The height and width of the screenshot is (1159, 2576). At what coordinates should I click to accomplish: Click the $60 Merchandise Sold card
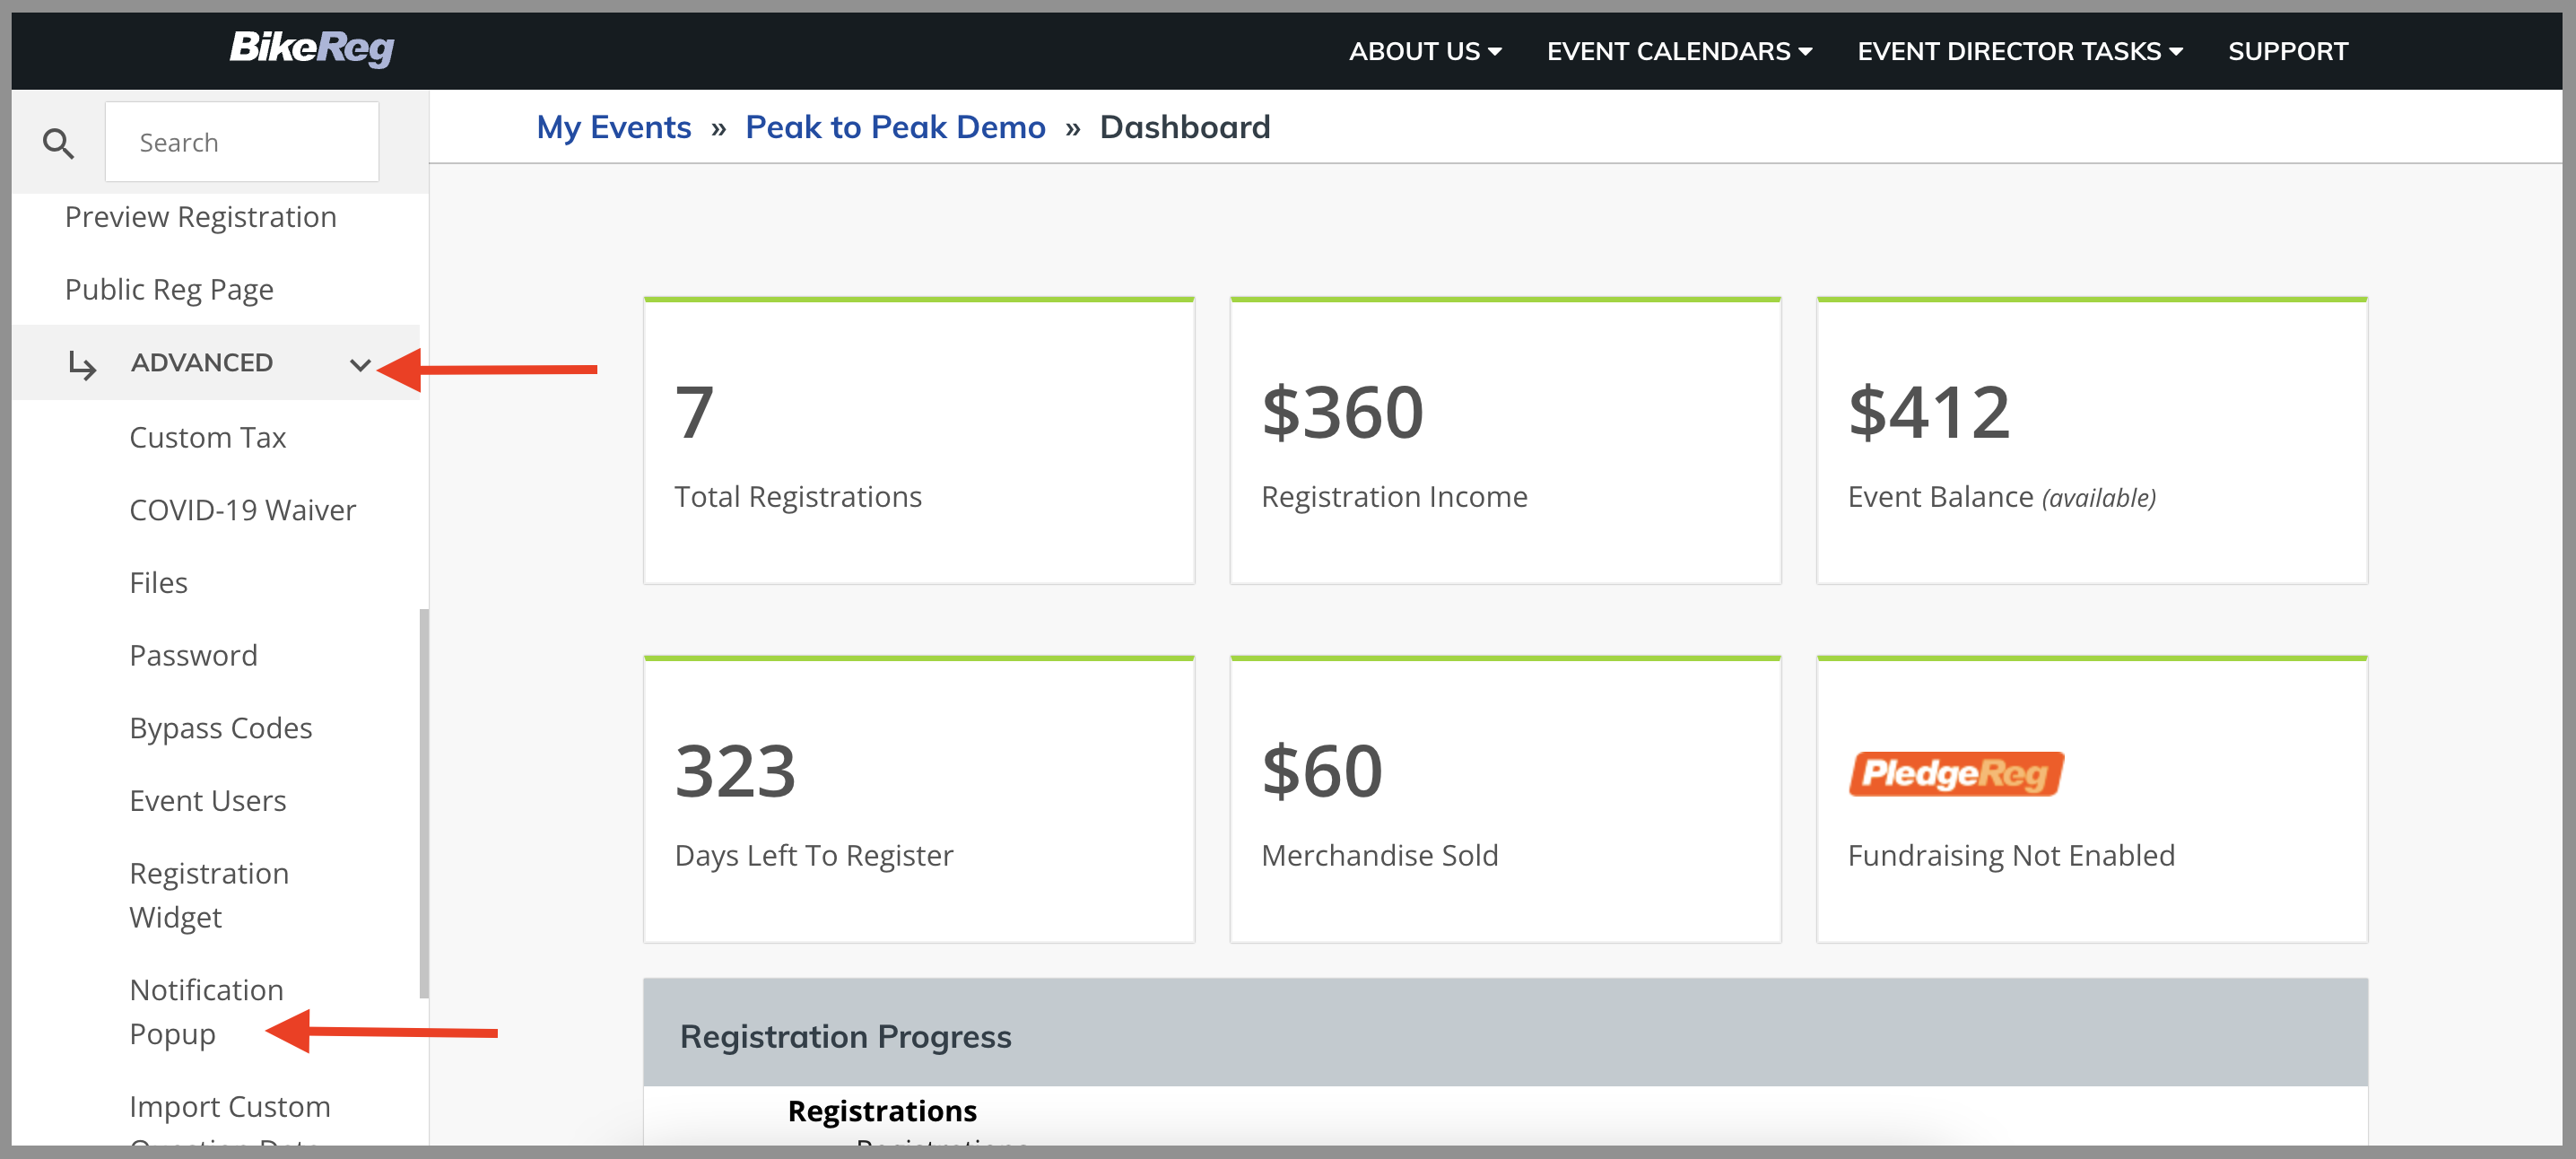click(1505, 799)
